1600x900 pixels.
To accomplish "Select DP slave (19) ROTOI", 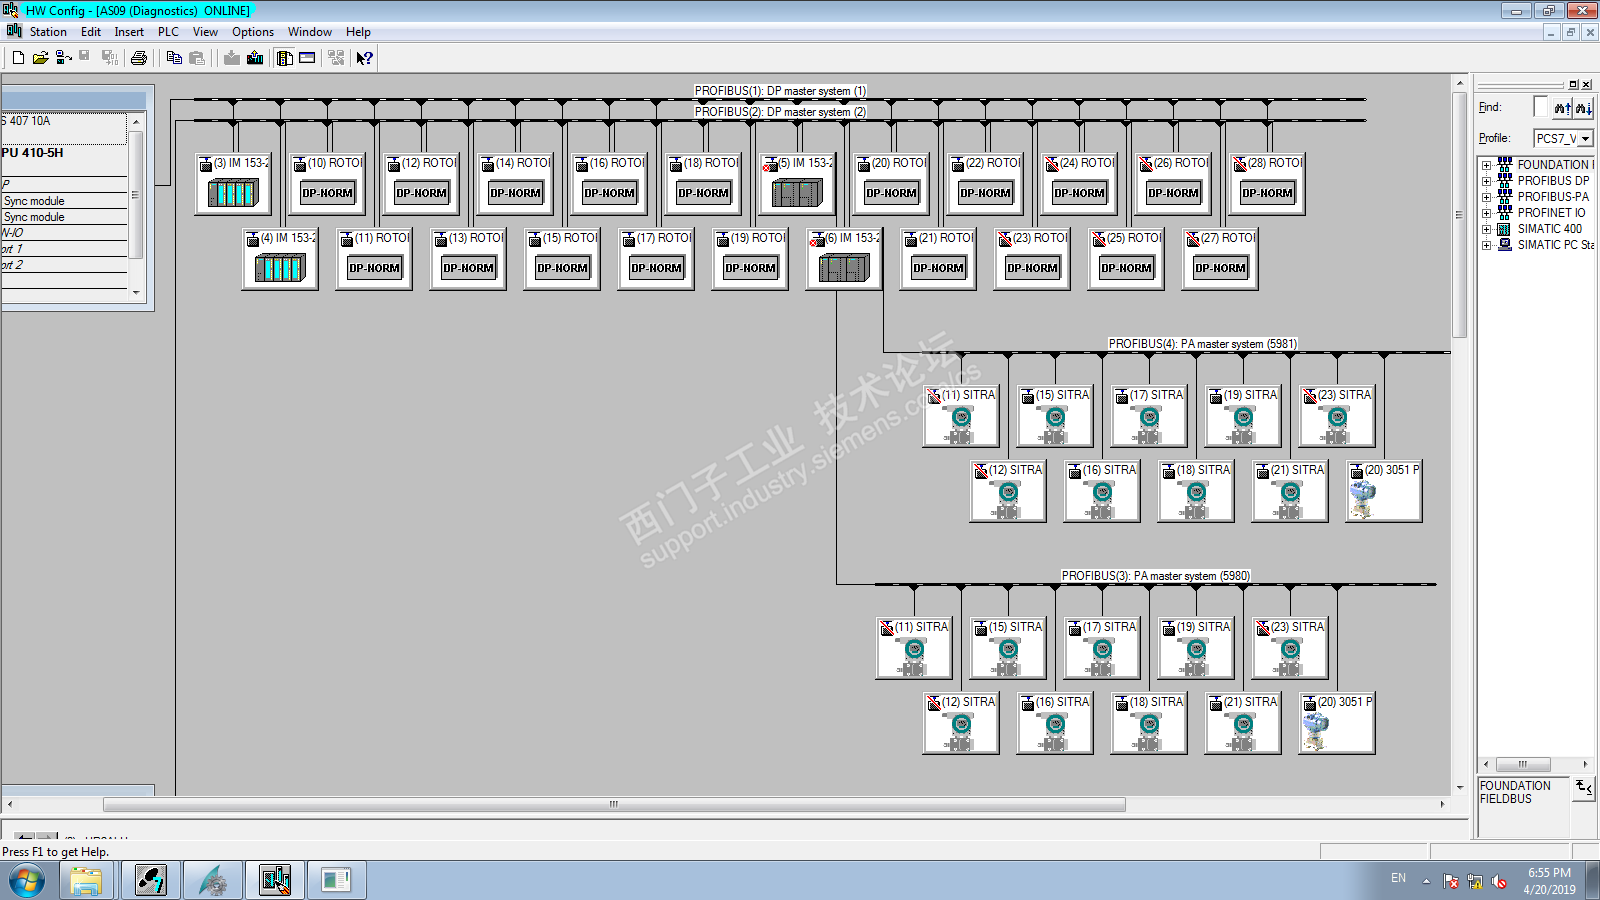I will tap(750, 258).
